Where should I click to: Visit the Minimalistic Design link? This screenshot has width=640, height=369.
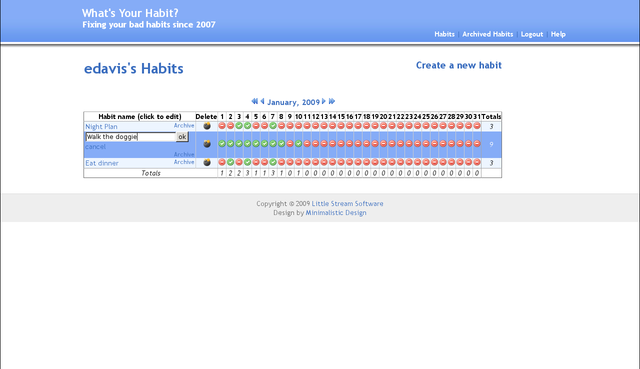[336, 213]
